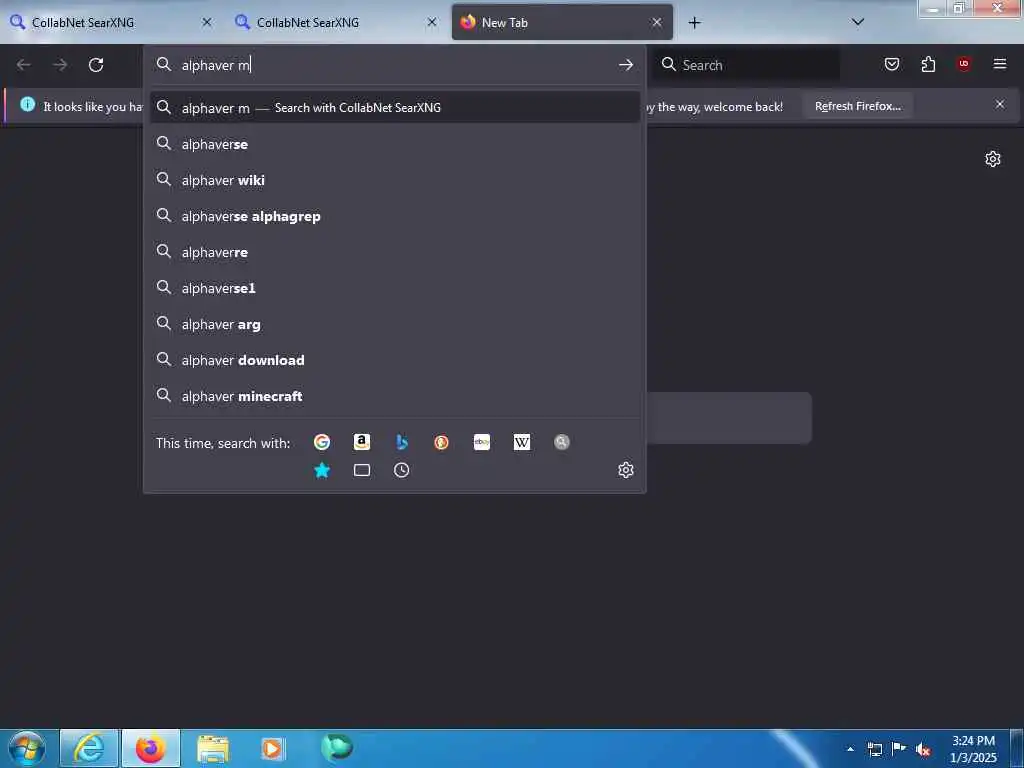Open the Firefox hamburger menu

1000,64
